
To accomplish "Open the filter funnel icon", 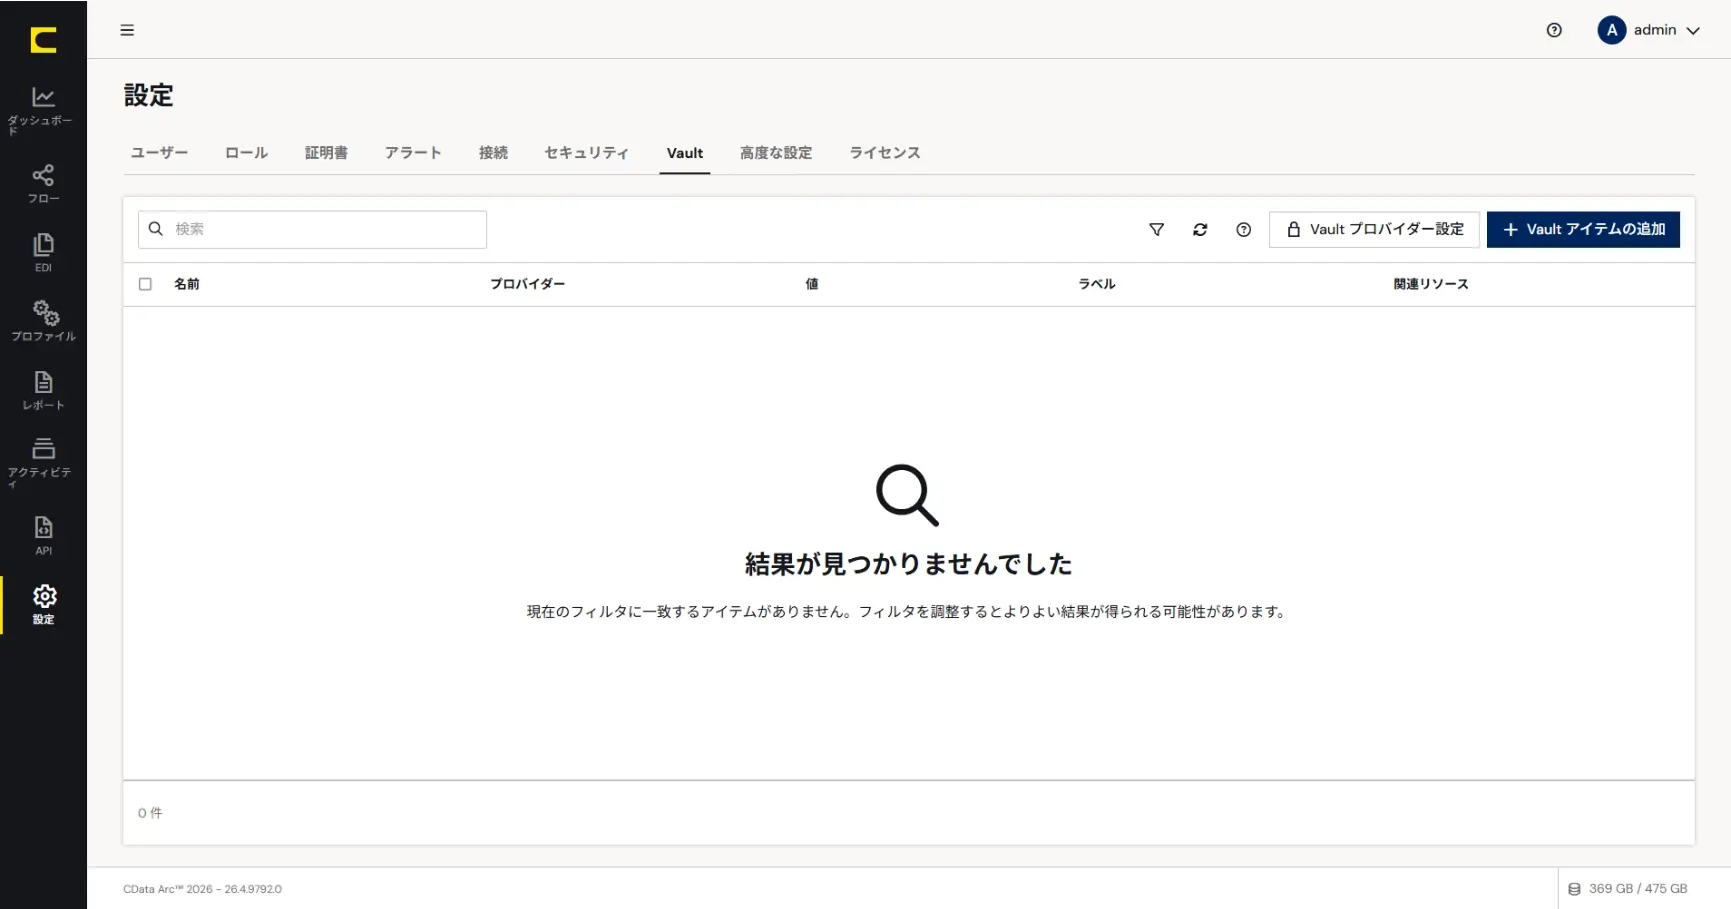I will point(1156,229).
